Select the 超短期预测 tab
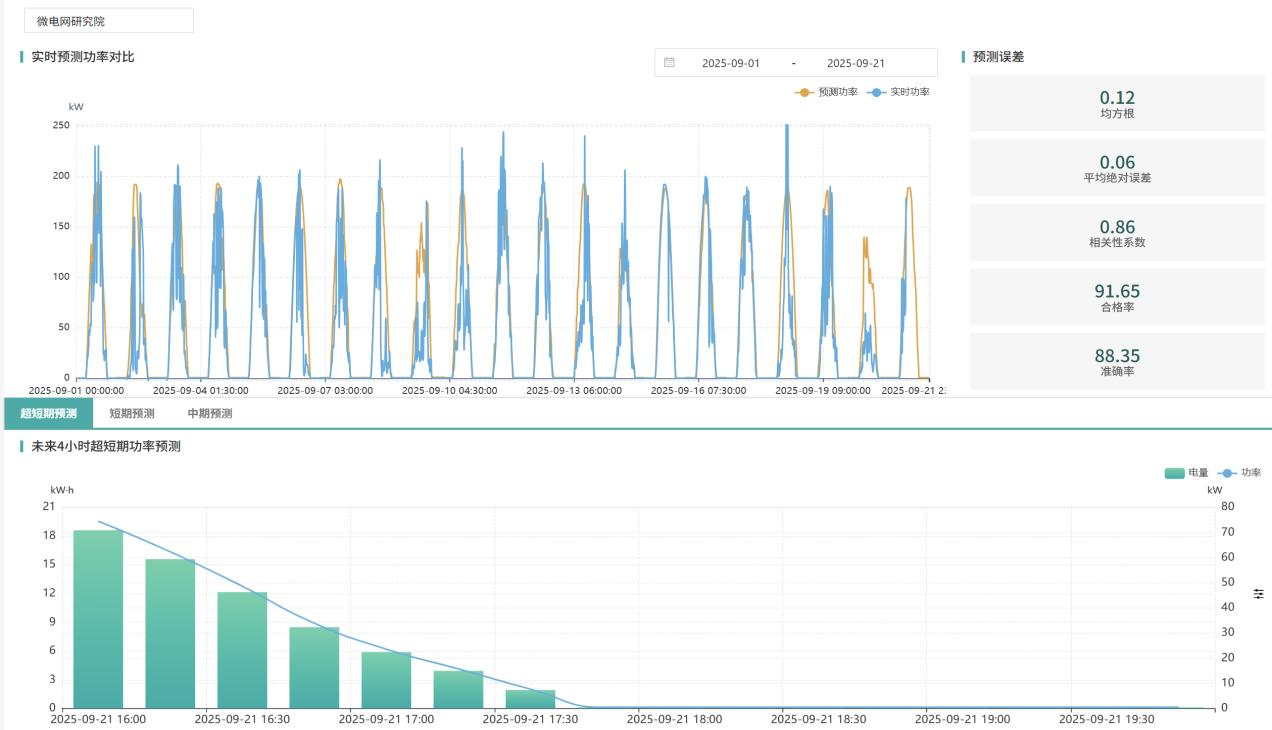The image size is (1272, 730). [x=48, y=413]
